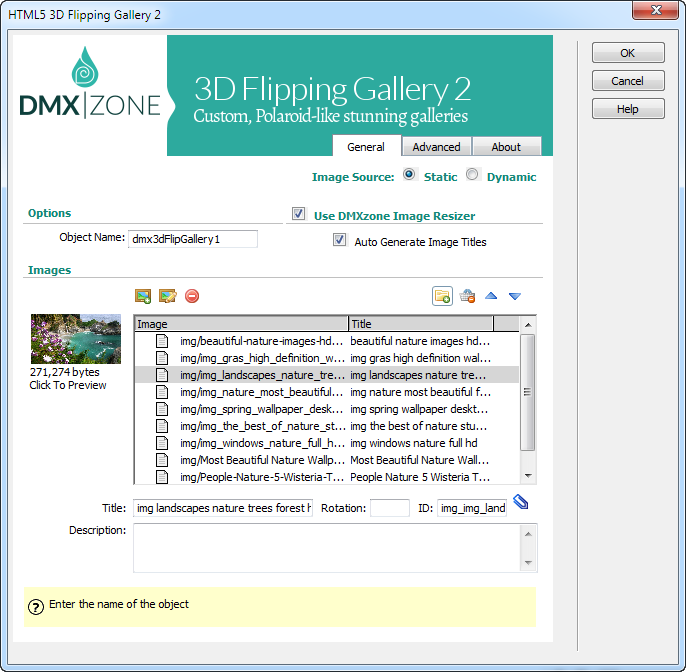Click the Image column header
This screenshot has height=672, width=686.
click(241, 324)
